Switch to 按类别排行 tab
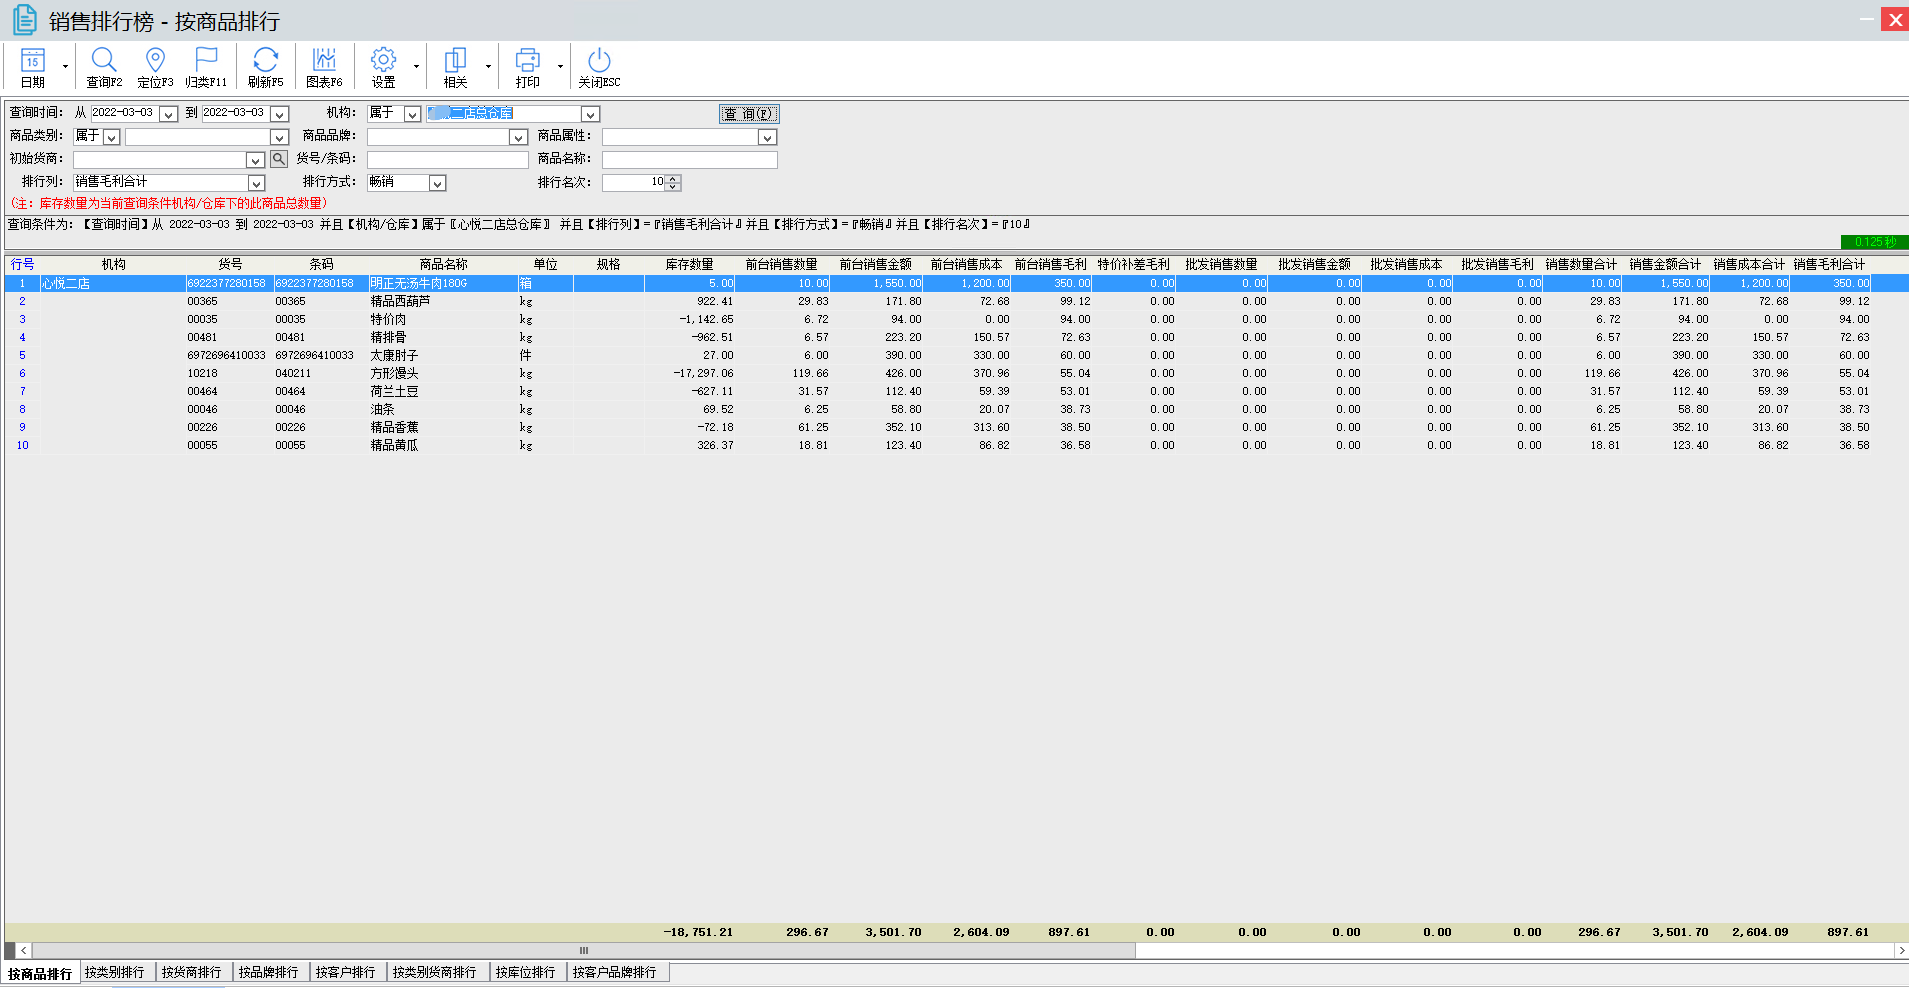Viewport: 1909px width, 988px height. [x=115, y=972]
